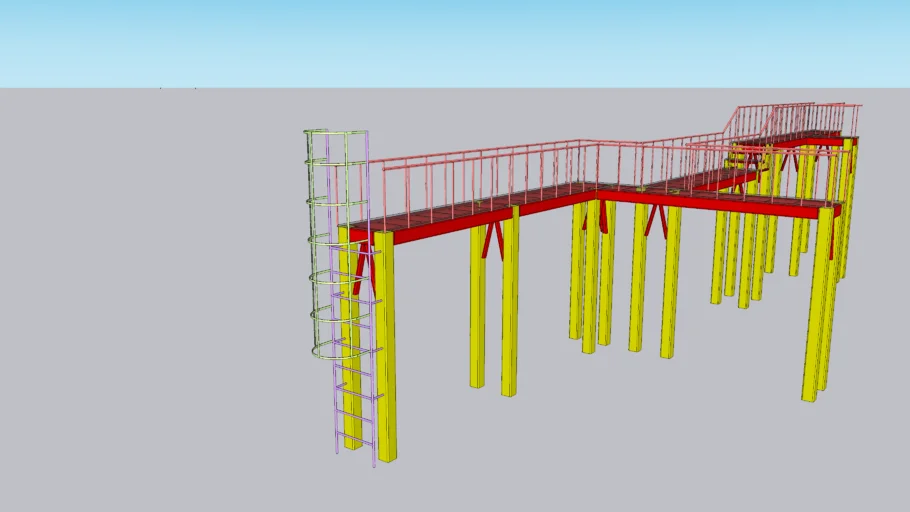The height and width of the screenshot is (512, 910).
Task: Click the blue sky background
Action: pyautogui.click(x=450, y=40)
